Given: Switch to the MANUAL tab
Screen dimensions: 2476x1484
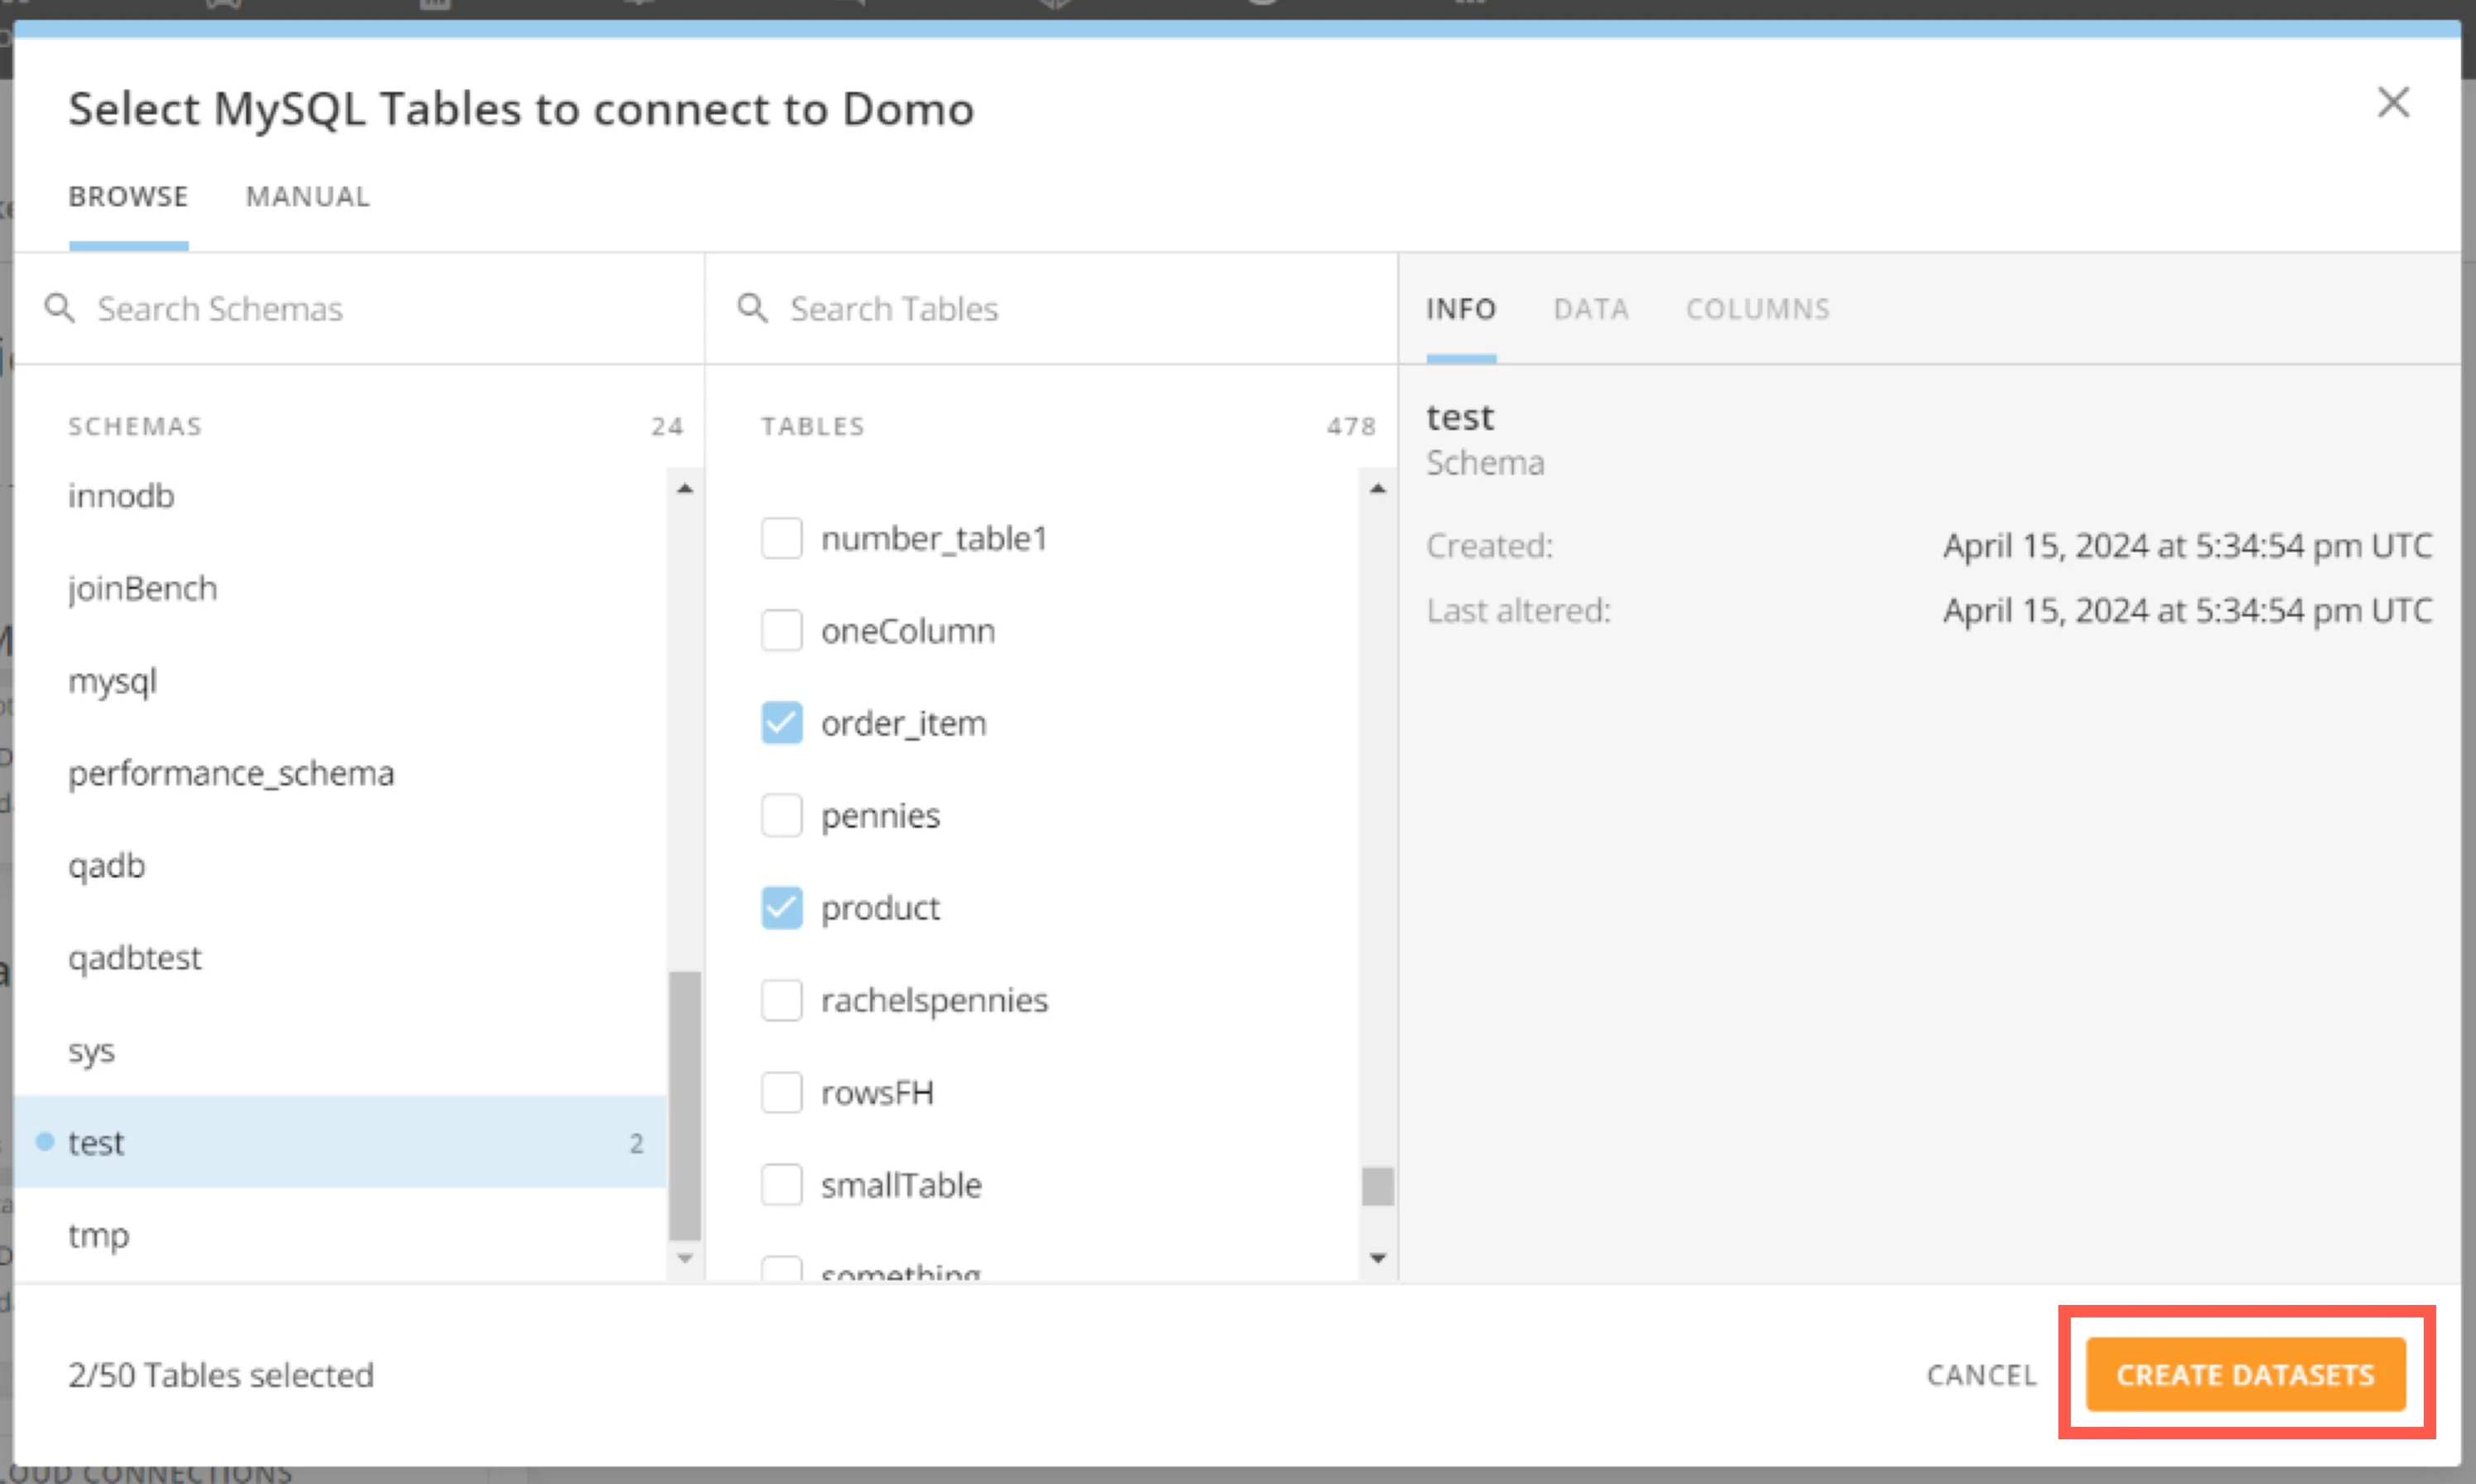Looking at the screenshot, I should pyautogui.click(x=308, y=196).
